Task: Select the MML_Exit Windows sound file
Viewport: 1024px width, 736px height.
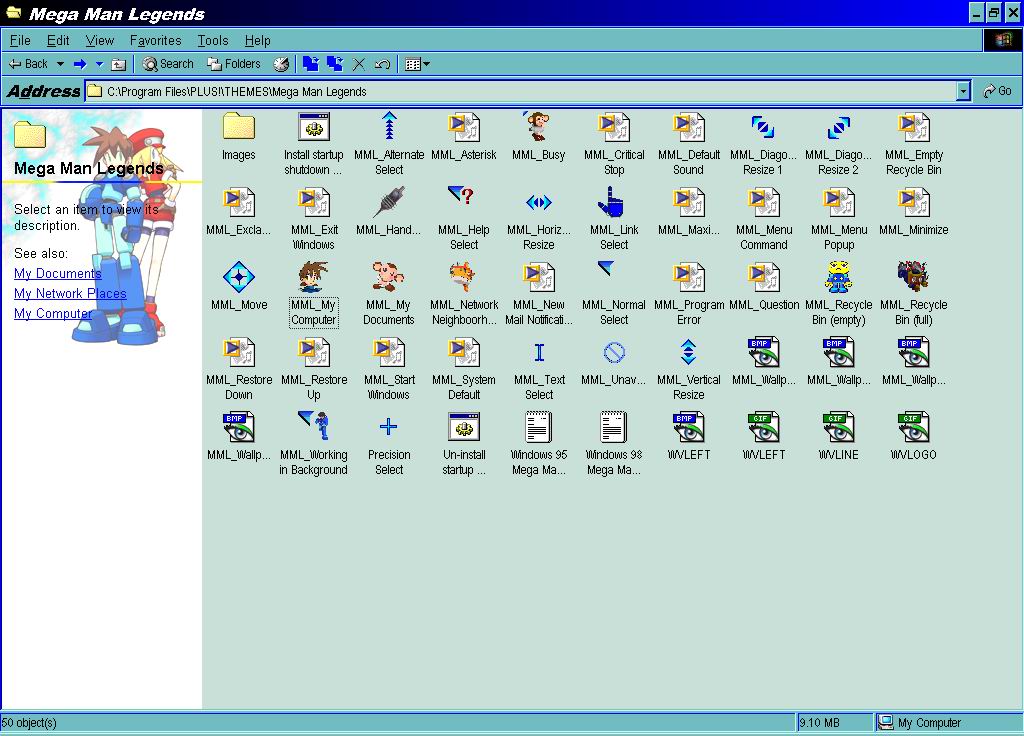Action: pyautogui.click(x=313, y=219)
